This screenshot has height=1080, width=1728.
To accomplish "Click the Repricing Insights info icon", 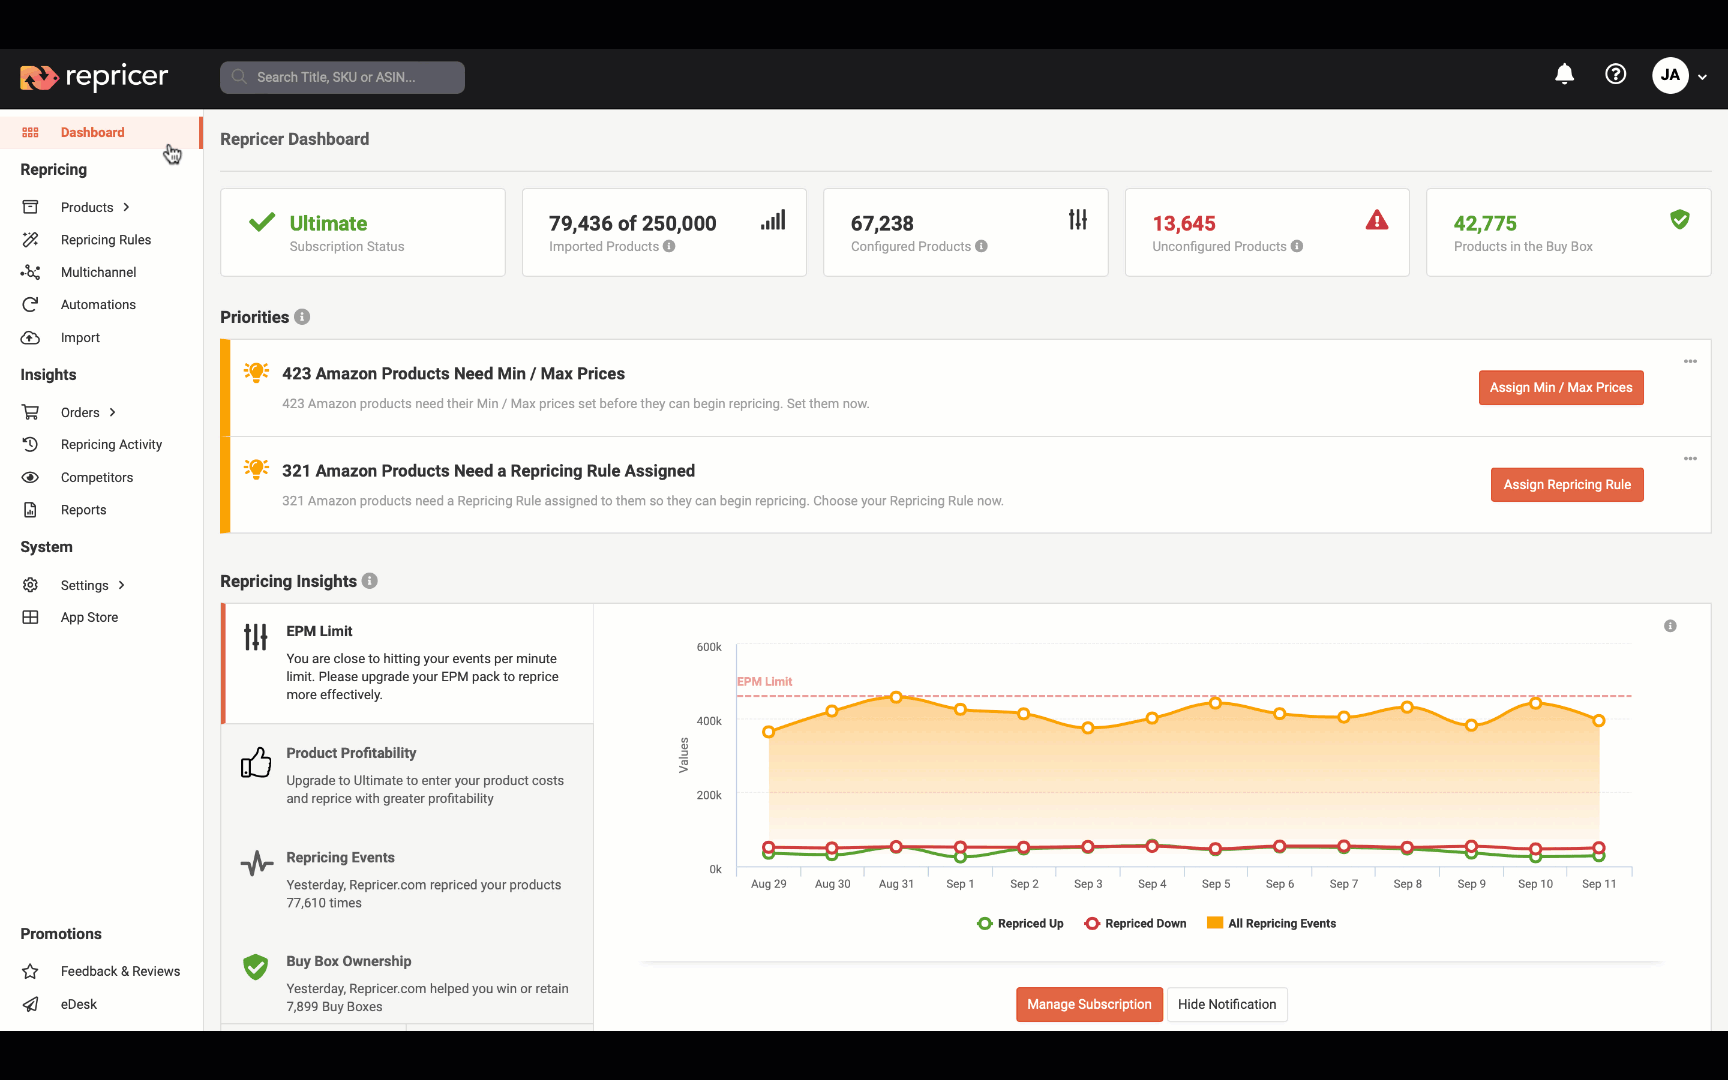I will point(370,581).
